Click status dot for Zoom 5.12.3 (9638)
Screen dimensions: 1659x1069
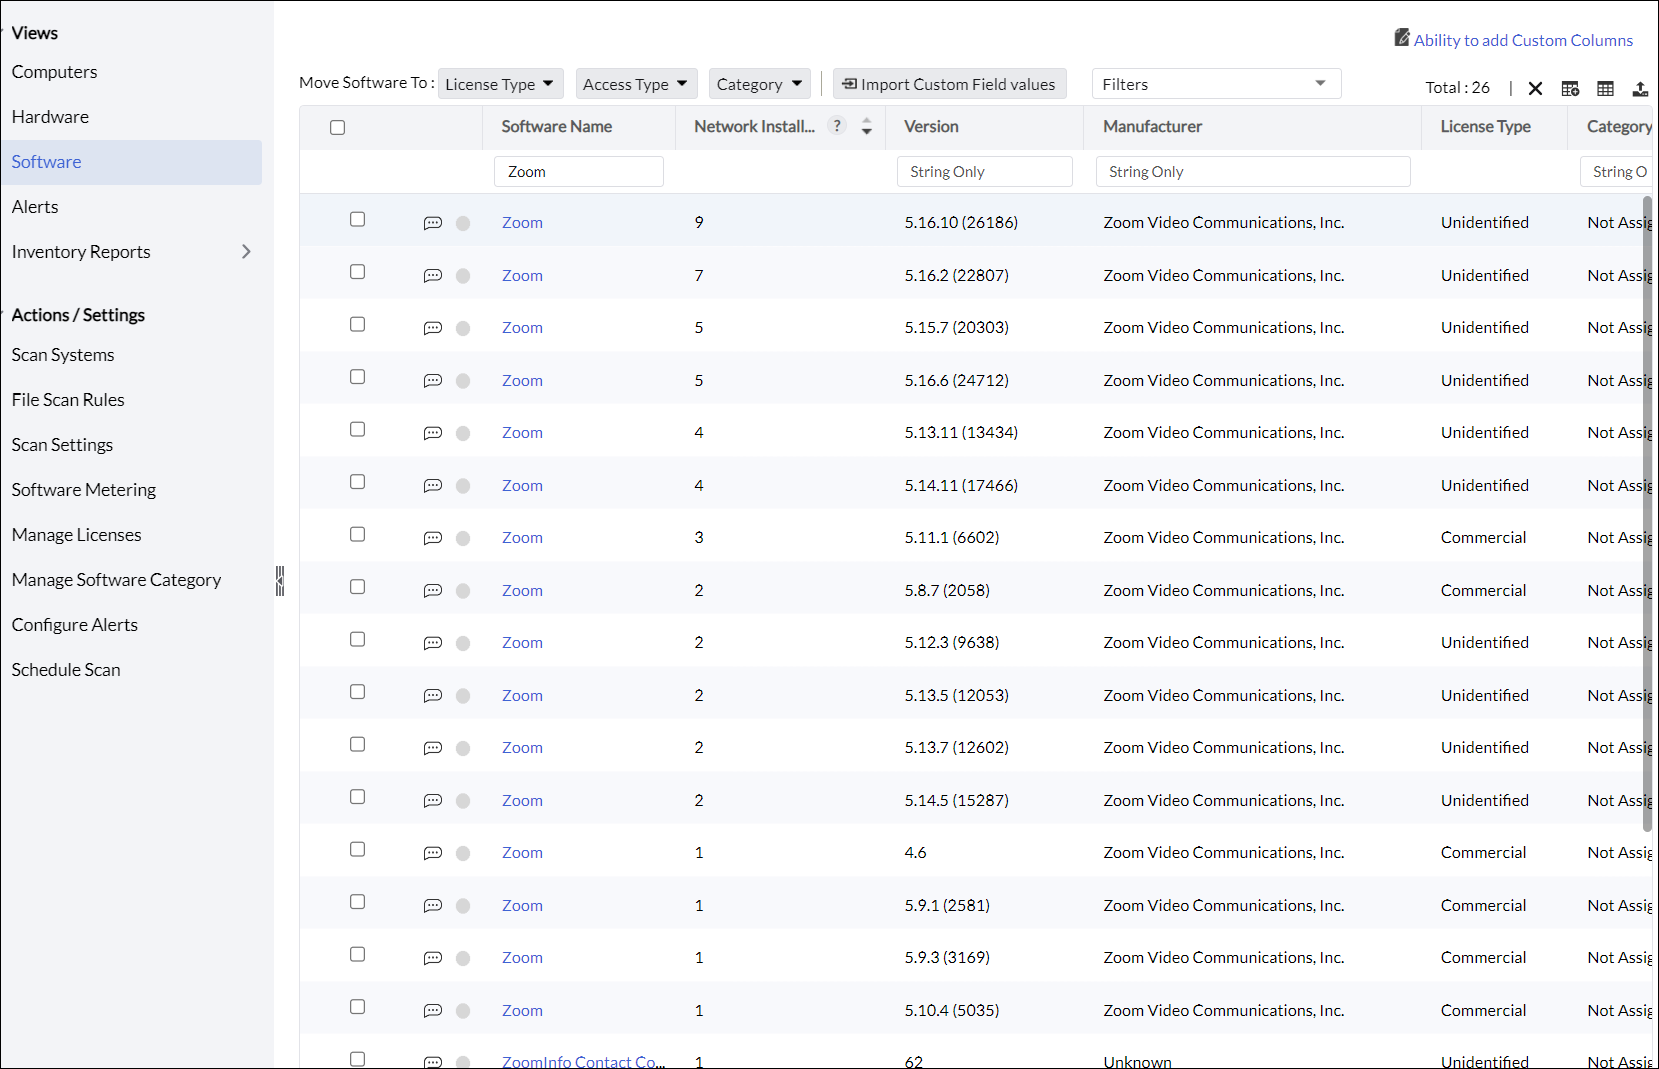463,643
